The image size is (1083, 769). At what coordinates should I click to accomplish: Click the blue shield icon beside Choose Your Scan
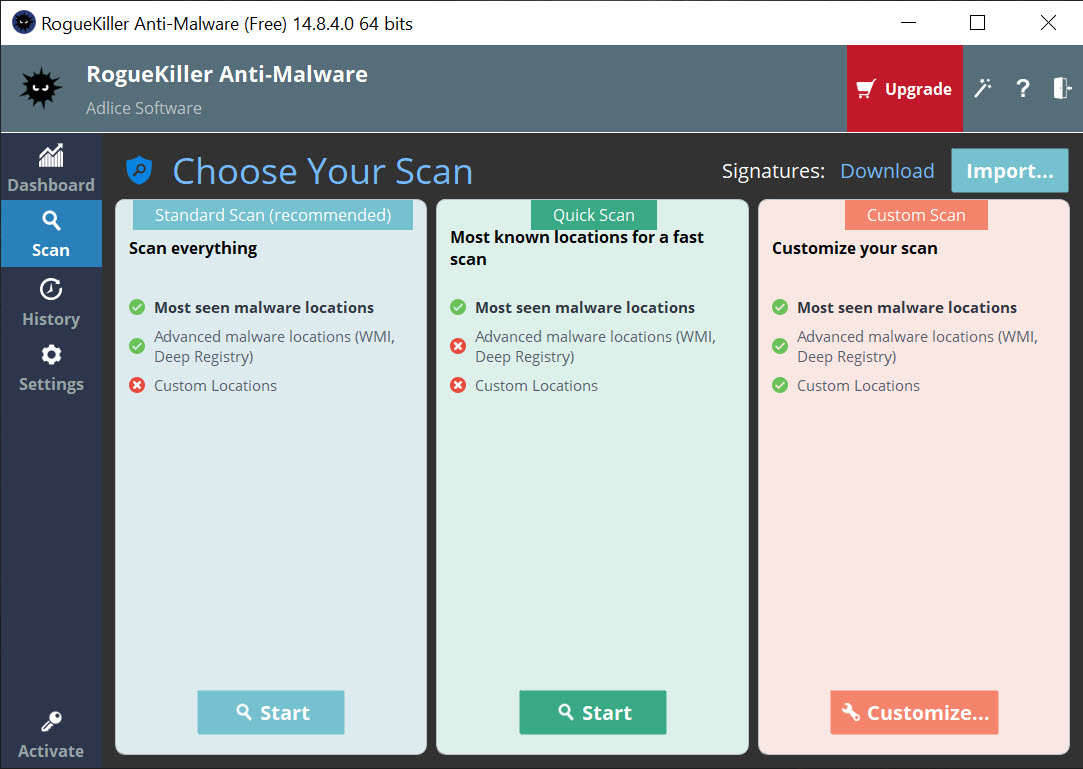[139, 170]
